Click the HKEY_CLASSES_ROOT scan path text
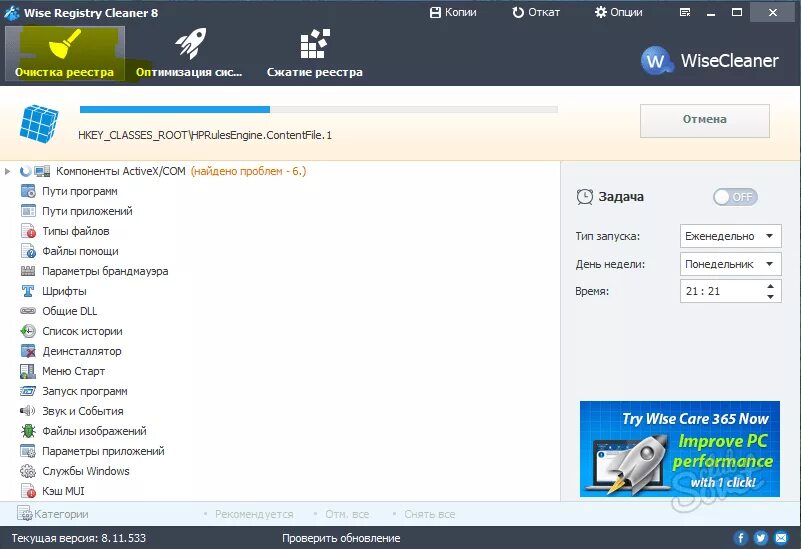Screen dimensions: 801x549 [x=205, y=135]
